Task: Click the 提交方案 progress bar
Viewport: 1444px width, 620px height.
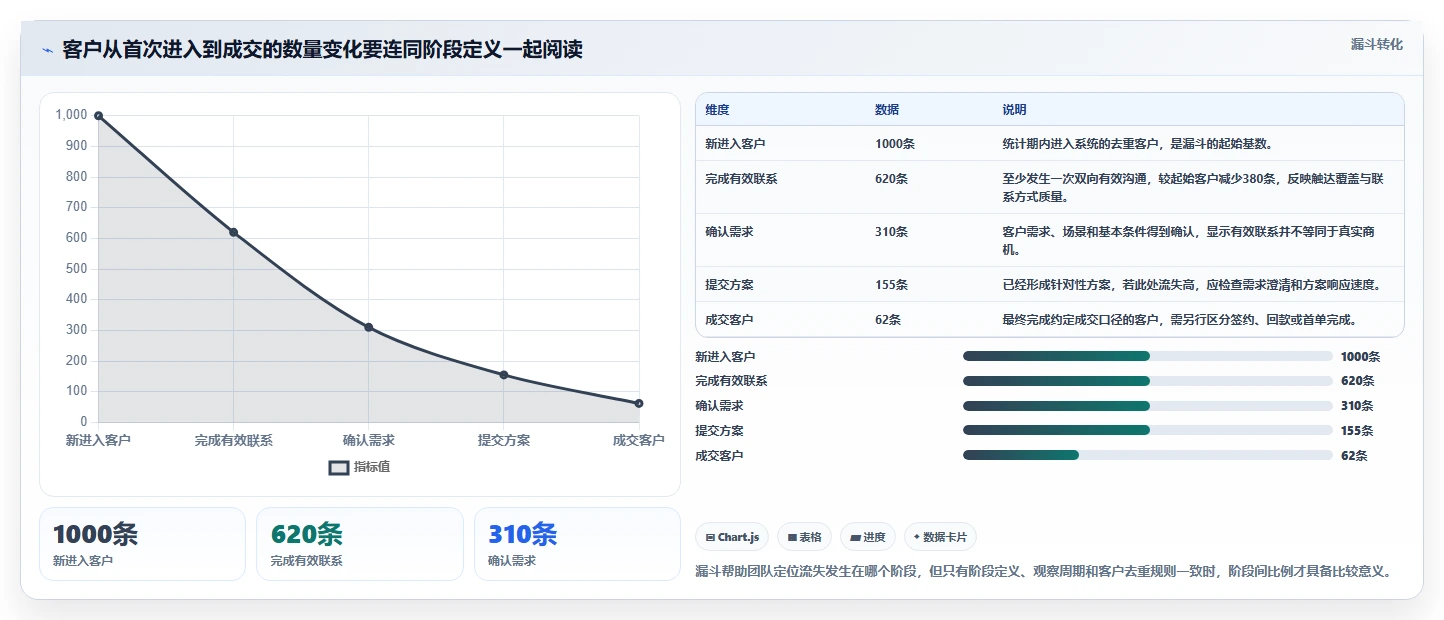Action: click(1148, 430)
